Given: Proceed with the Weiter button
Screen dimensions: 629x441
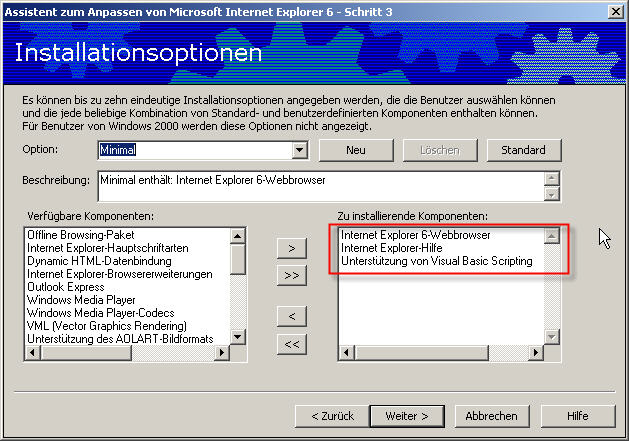Looking at the screenshot, I should point(407,416).
